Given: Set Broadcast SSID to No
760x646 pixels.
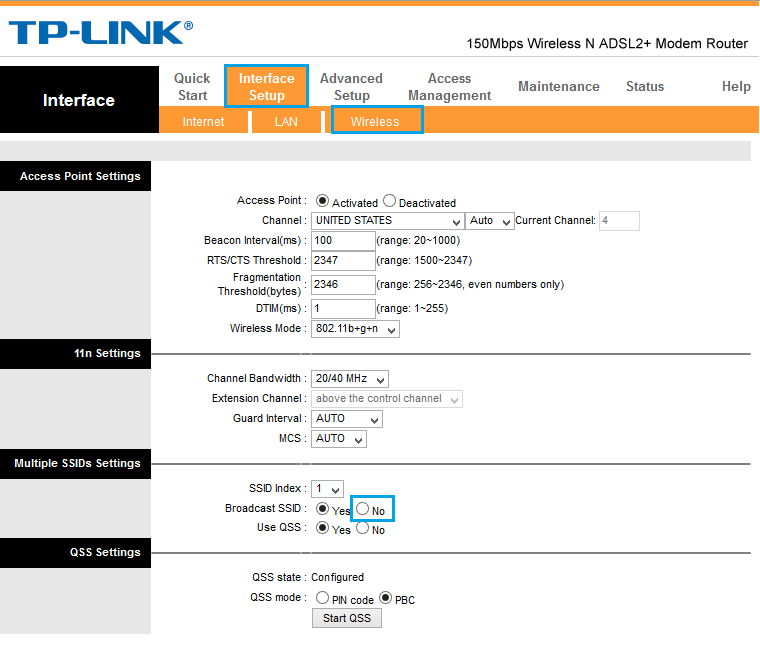Looking at the screenshot, I should click(x=363, y=508).
